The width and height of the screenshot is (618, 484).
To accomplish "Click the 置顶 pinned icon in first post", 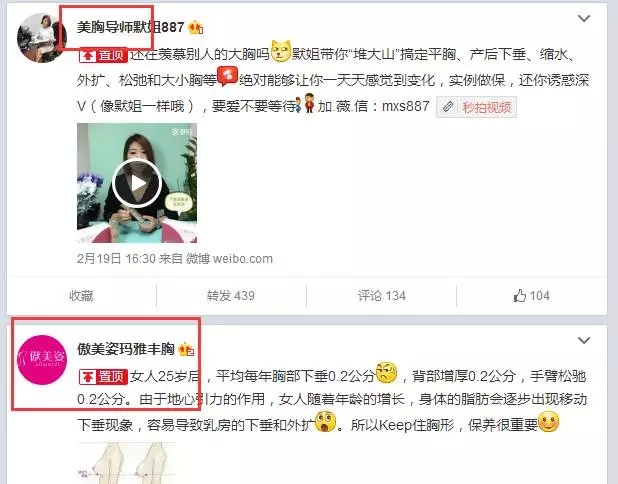I will (x=103, y=55).
